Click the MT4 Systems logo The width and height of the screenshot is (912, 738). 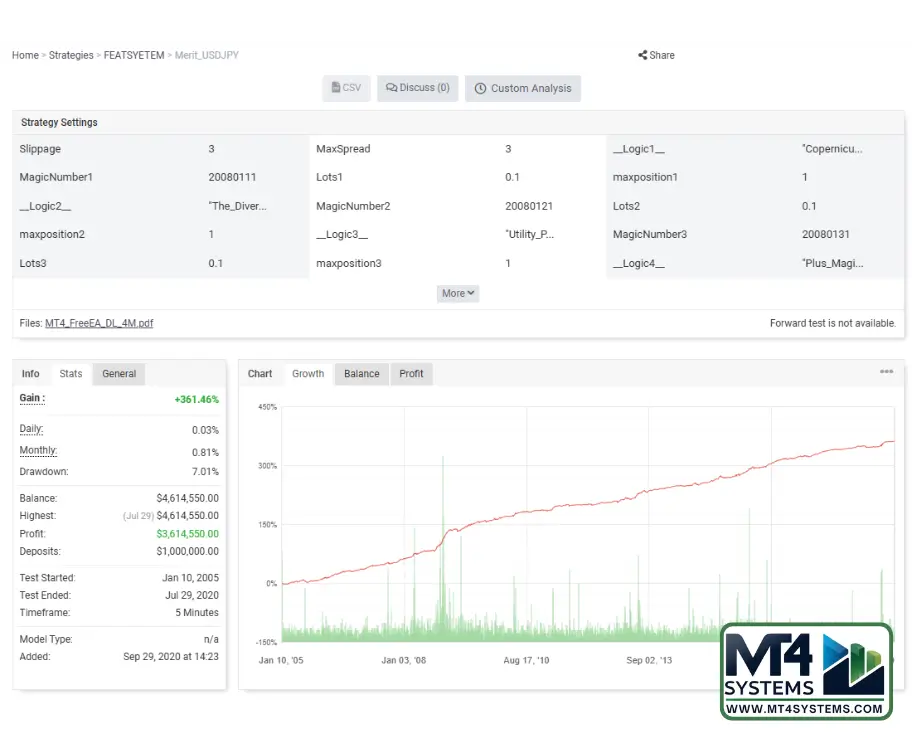click(806, 672)
